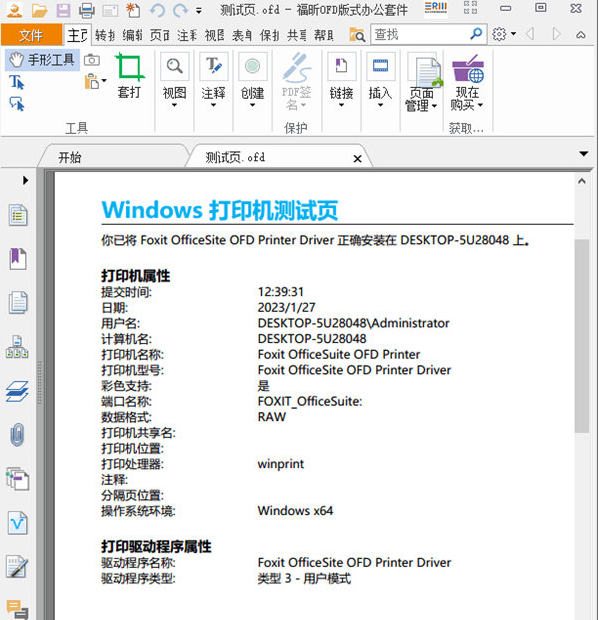Click the 现在购买 buy now basket
This screenshot has width=599, height=620.
467,82
